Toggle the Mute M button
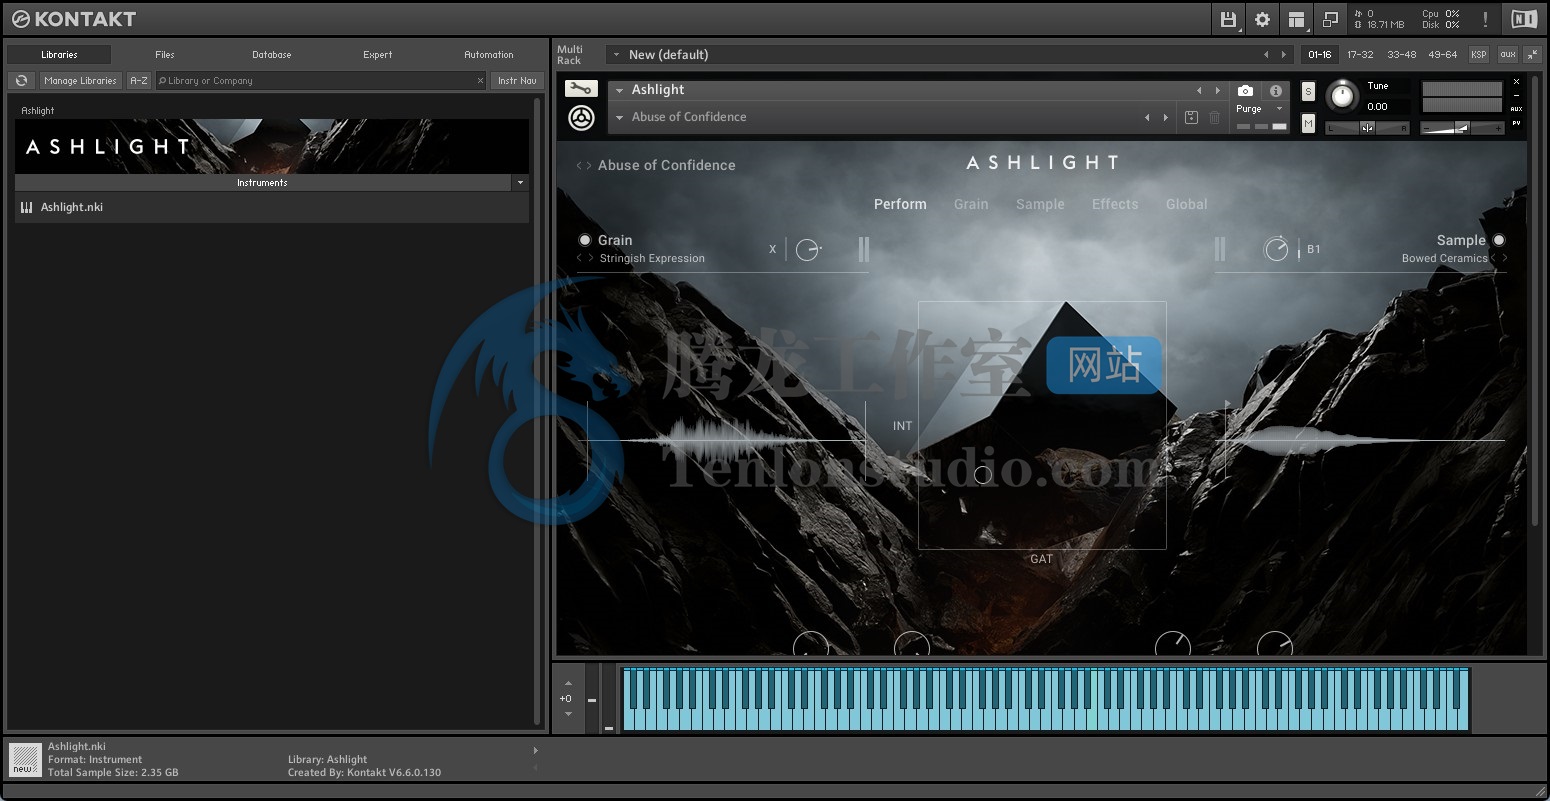Image resolution: width=1550 pixels, height=801 pixels. pyautogui.click(x=1308, y=123)
